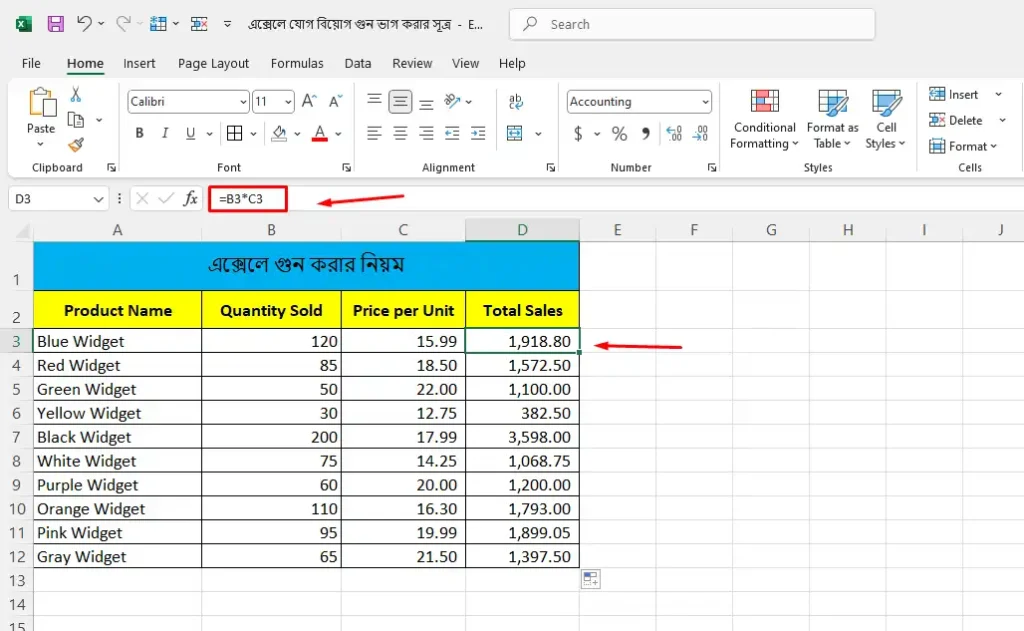
Task: Expand the Name Box dropdown arrow
Action: pyautogui.click(x=98, y=199)
